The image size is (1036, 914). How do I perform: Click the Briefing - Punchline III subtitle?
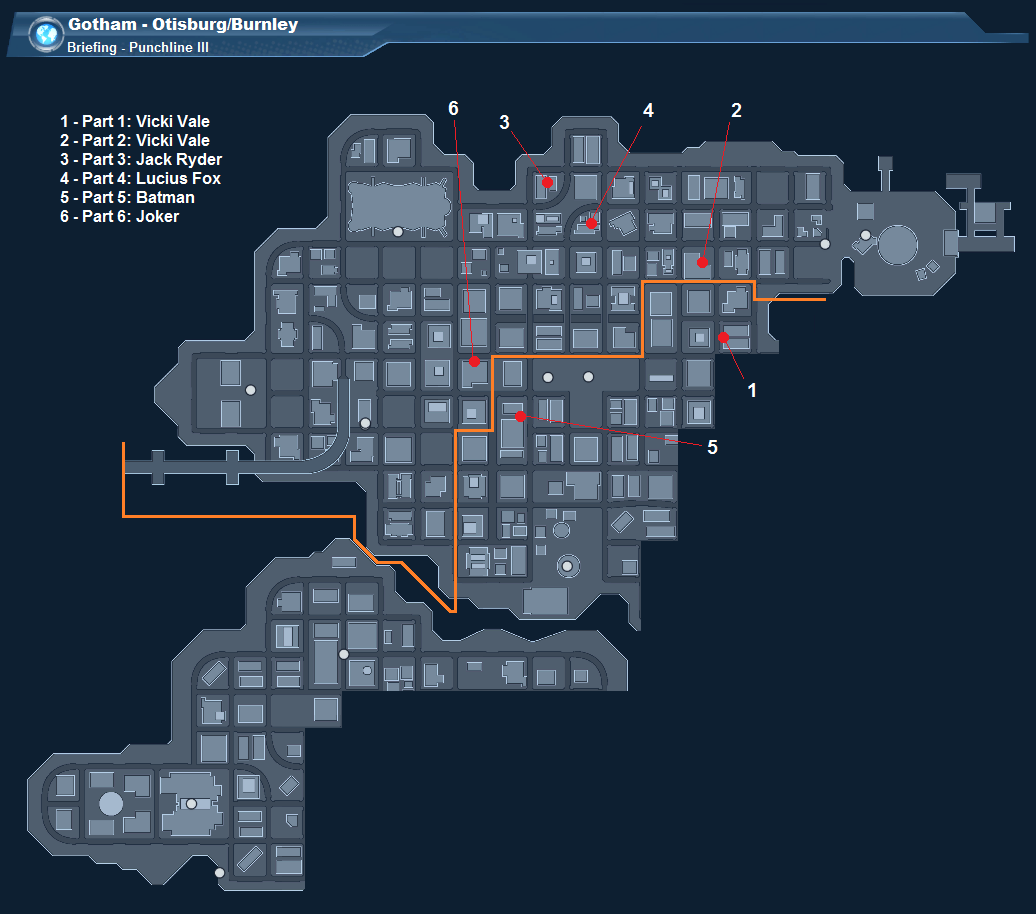137,48
